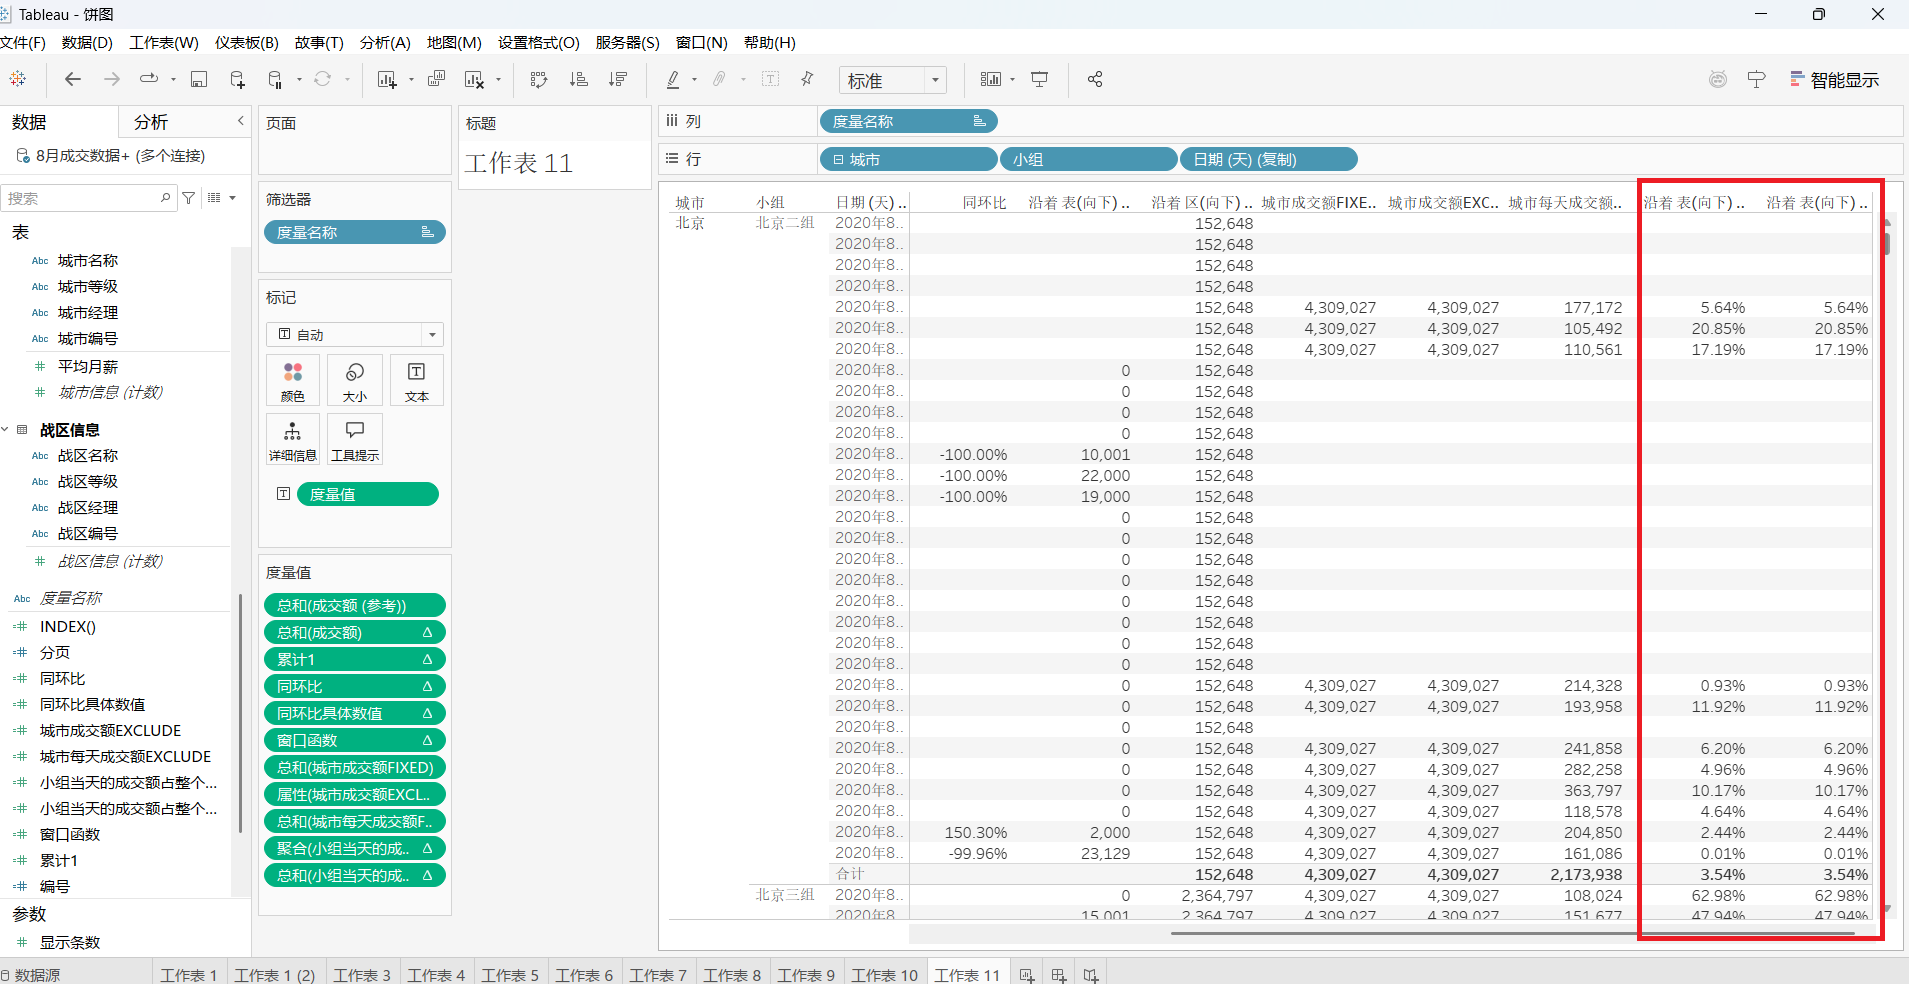
Task: Click the data pane search field
Action: (88, 198)
